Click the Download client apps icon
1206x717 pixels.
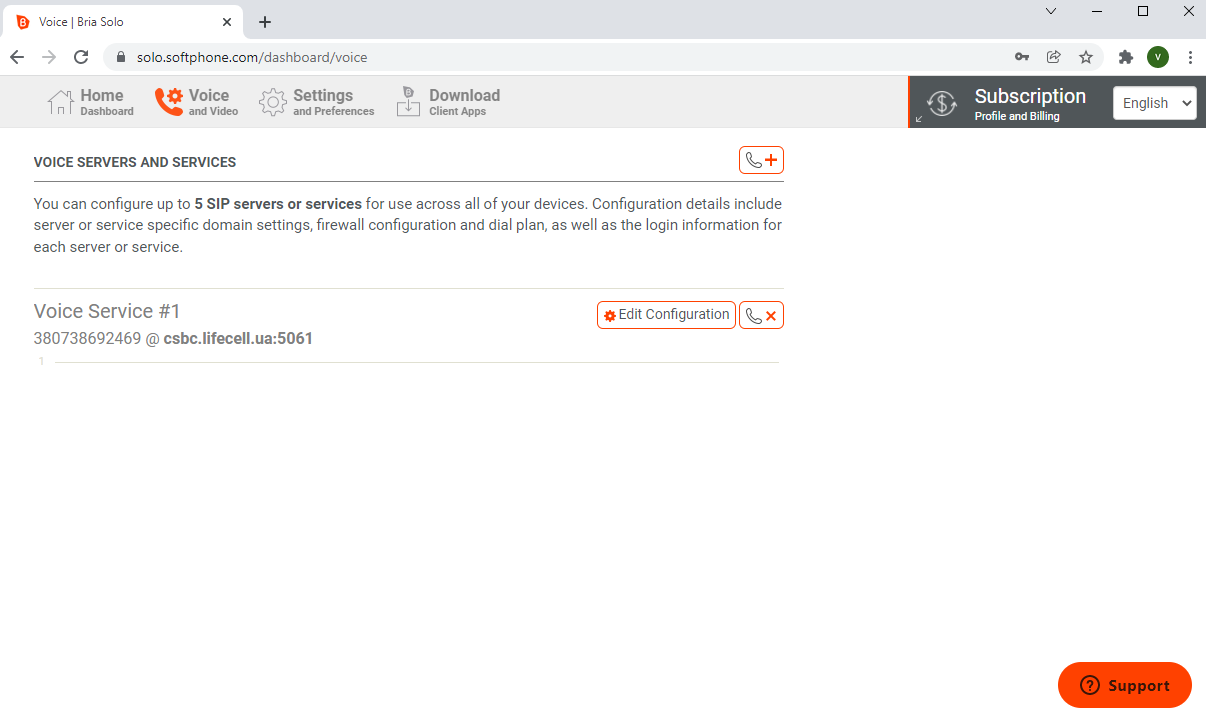(408, 102)
